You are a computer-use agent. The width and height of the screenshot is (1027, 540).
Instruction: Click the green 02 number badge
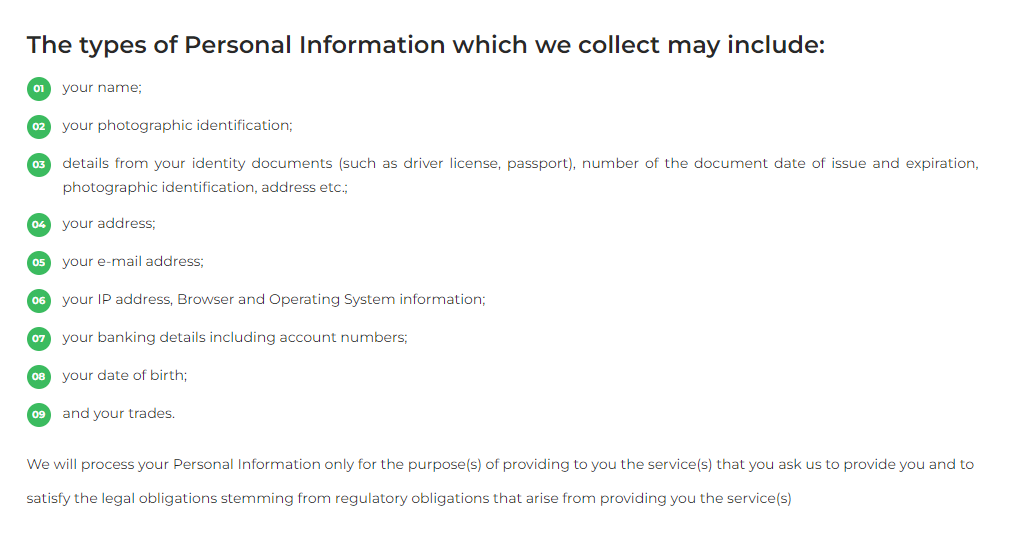pos(38,127)
